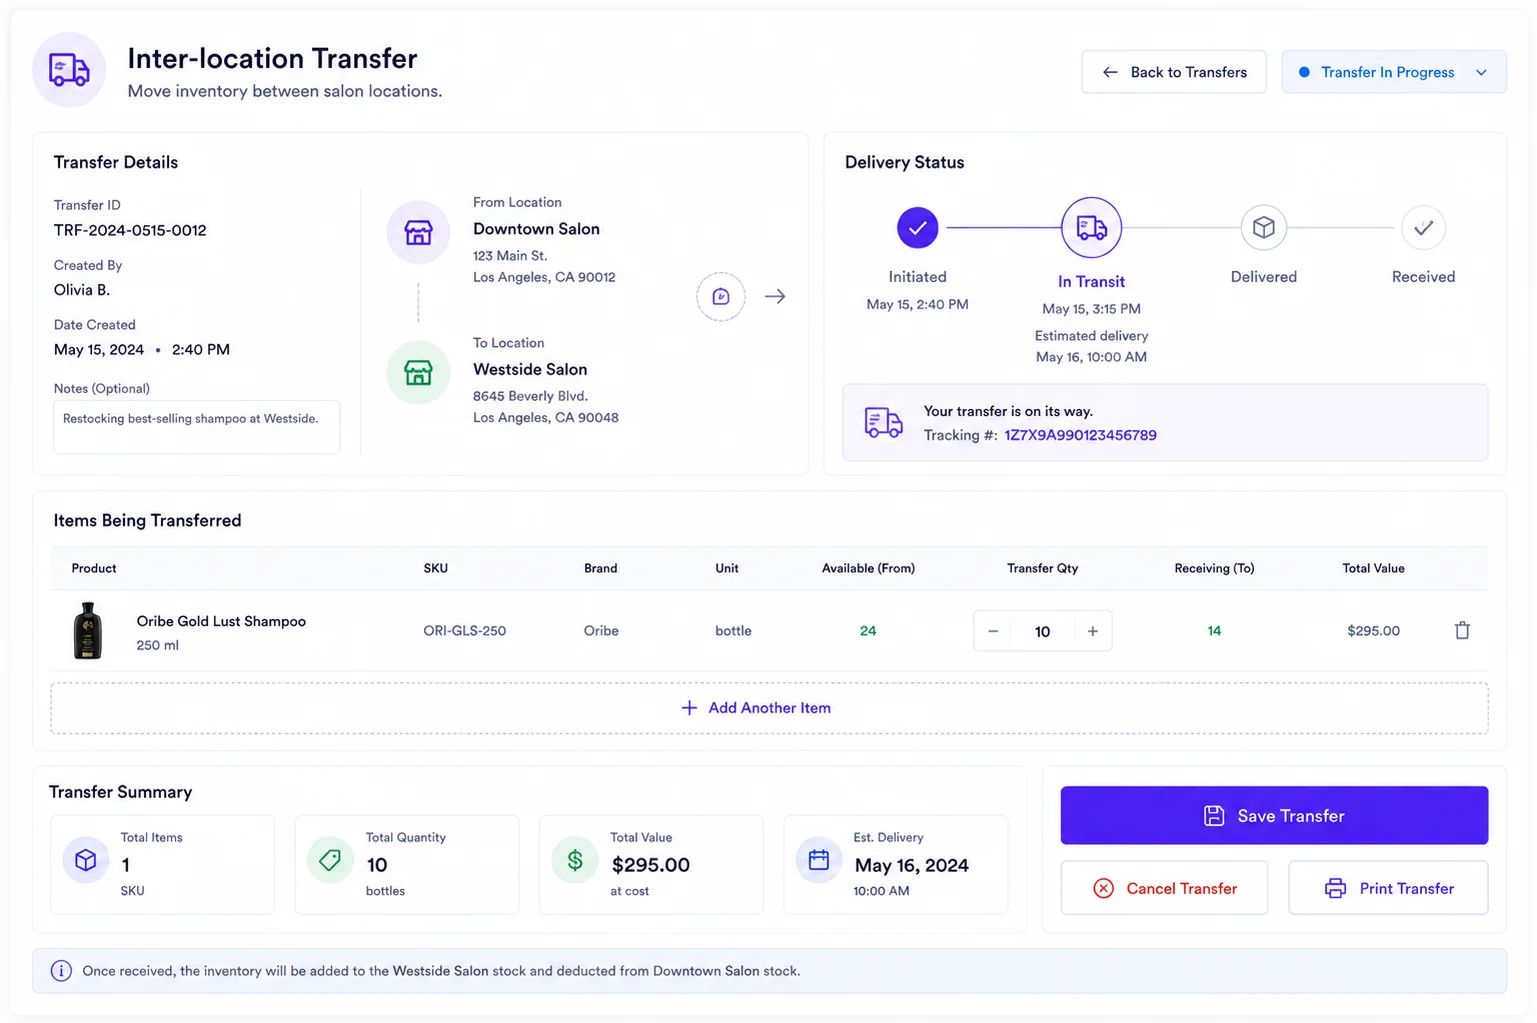Screen dimensions: 1537x1023
Task: Click Estimated delivery May 16, 10:00 AM text
Action: point(1091,346)
